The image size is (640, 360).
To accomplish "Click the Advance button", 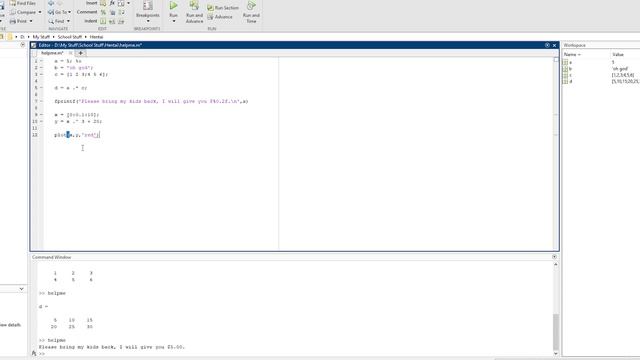I will point(220,17).
